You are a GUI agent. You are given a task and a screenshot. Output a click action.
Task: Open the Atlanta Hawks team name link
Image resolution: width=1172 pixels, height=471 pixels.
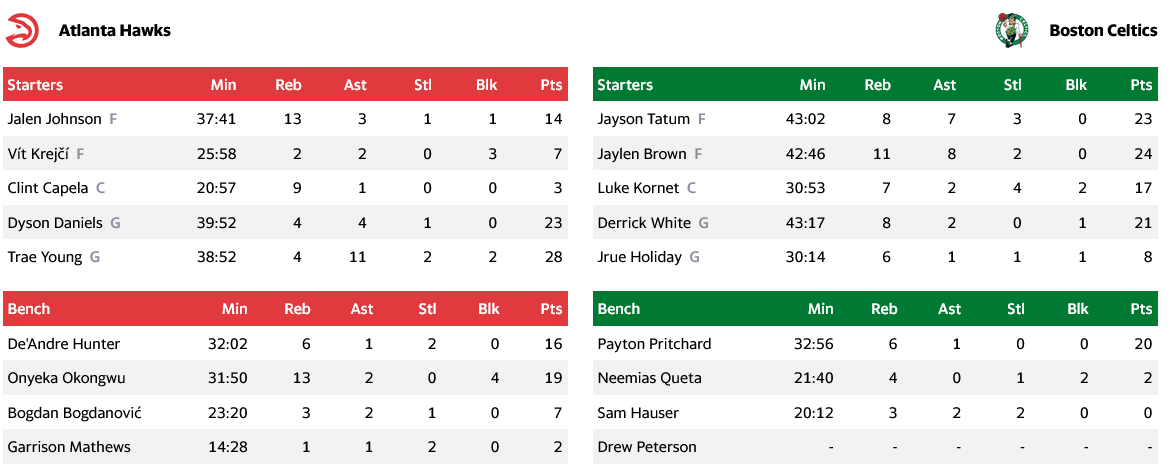(114, 30)
